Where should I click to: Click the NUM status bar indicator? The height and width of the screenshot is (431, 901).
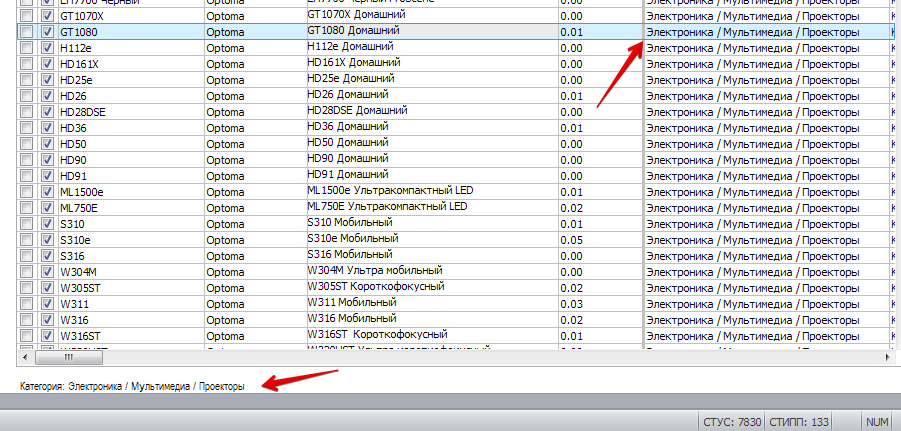click(x=877, y=422)
